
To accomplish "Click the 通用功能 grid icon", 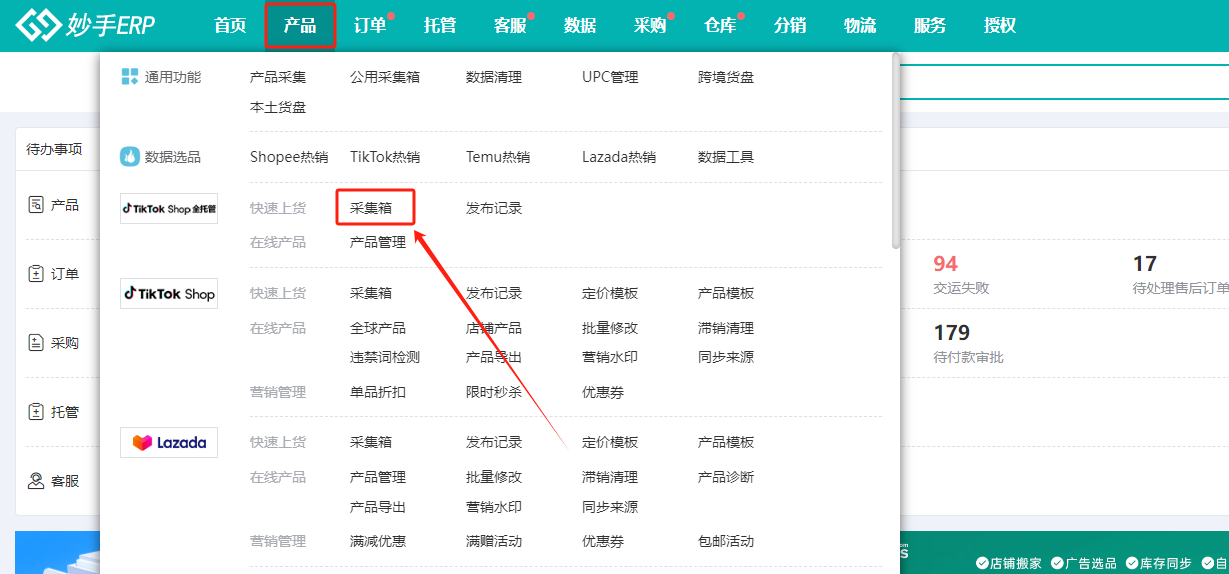I will click(x=129, y=77).
